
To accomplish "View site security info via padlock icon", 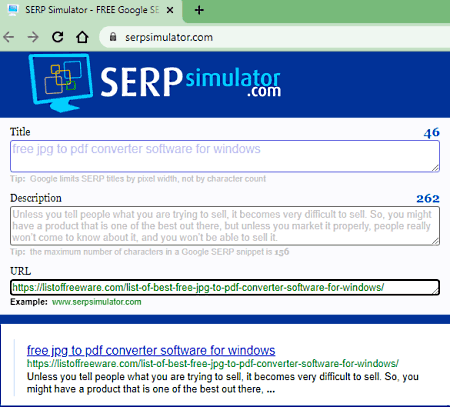I will [113, 37].
